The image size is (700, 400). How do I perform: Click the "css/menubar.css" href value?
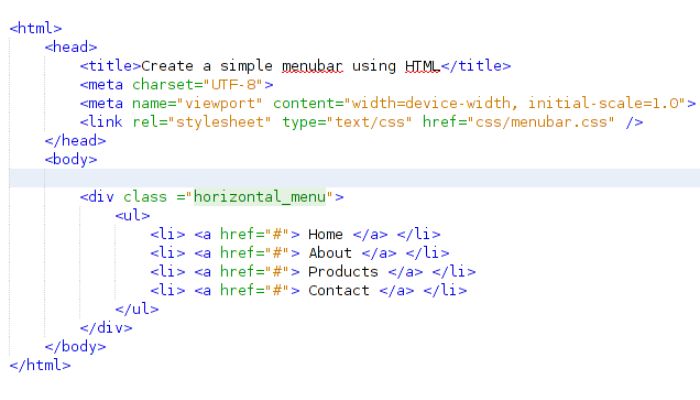point(541,122)
